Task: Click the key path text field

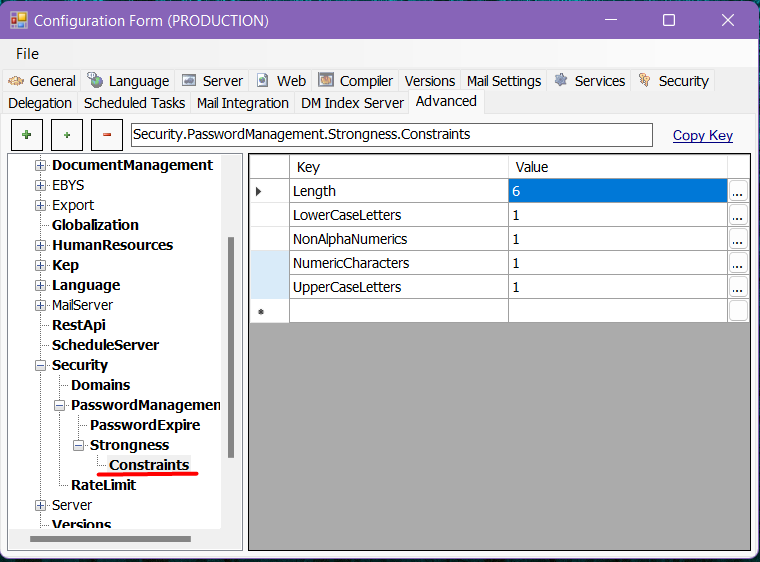Action: pos(390,134)
